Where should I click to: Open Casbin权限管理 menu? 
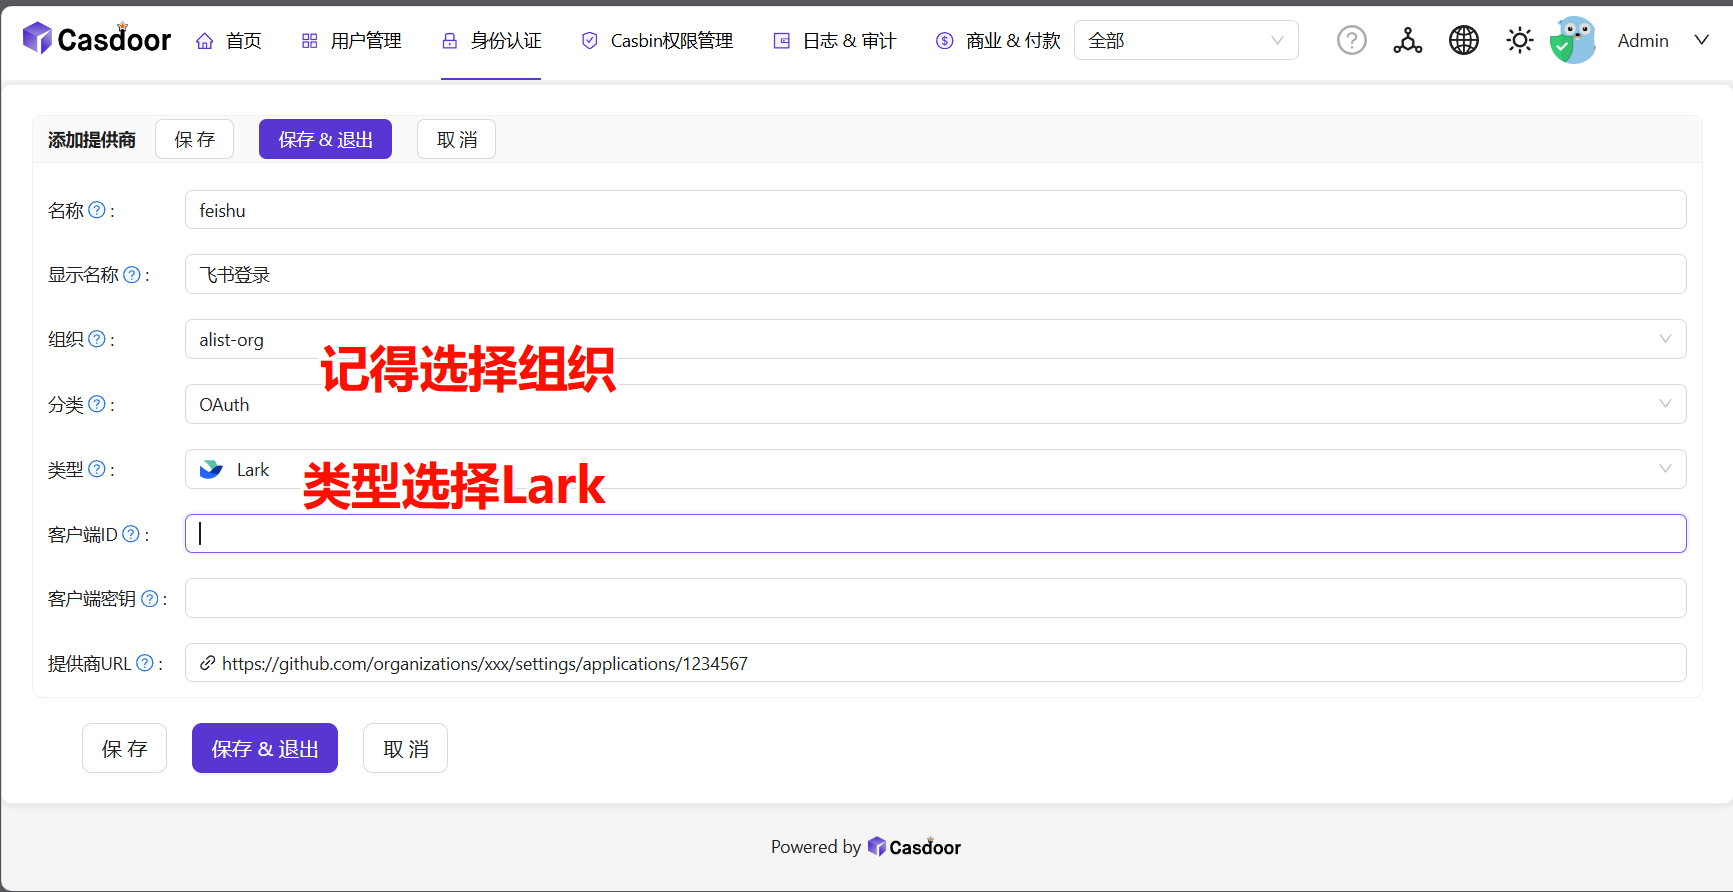coord(657,40)
